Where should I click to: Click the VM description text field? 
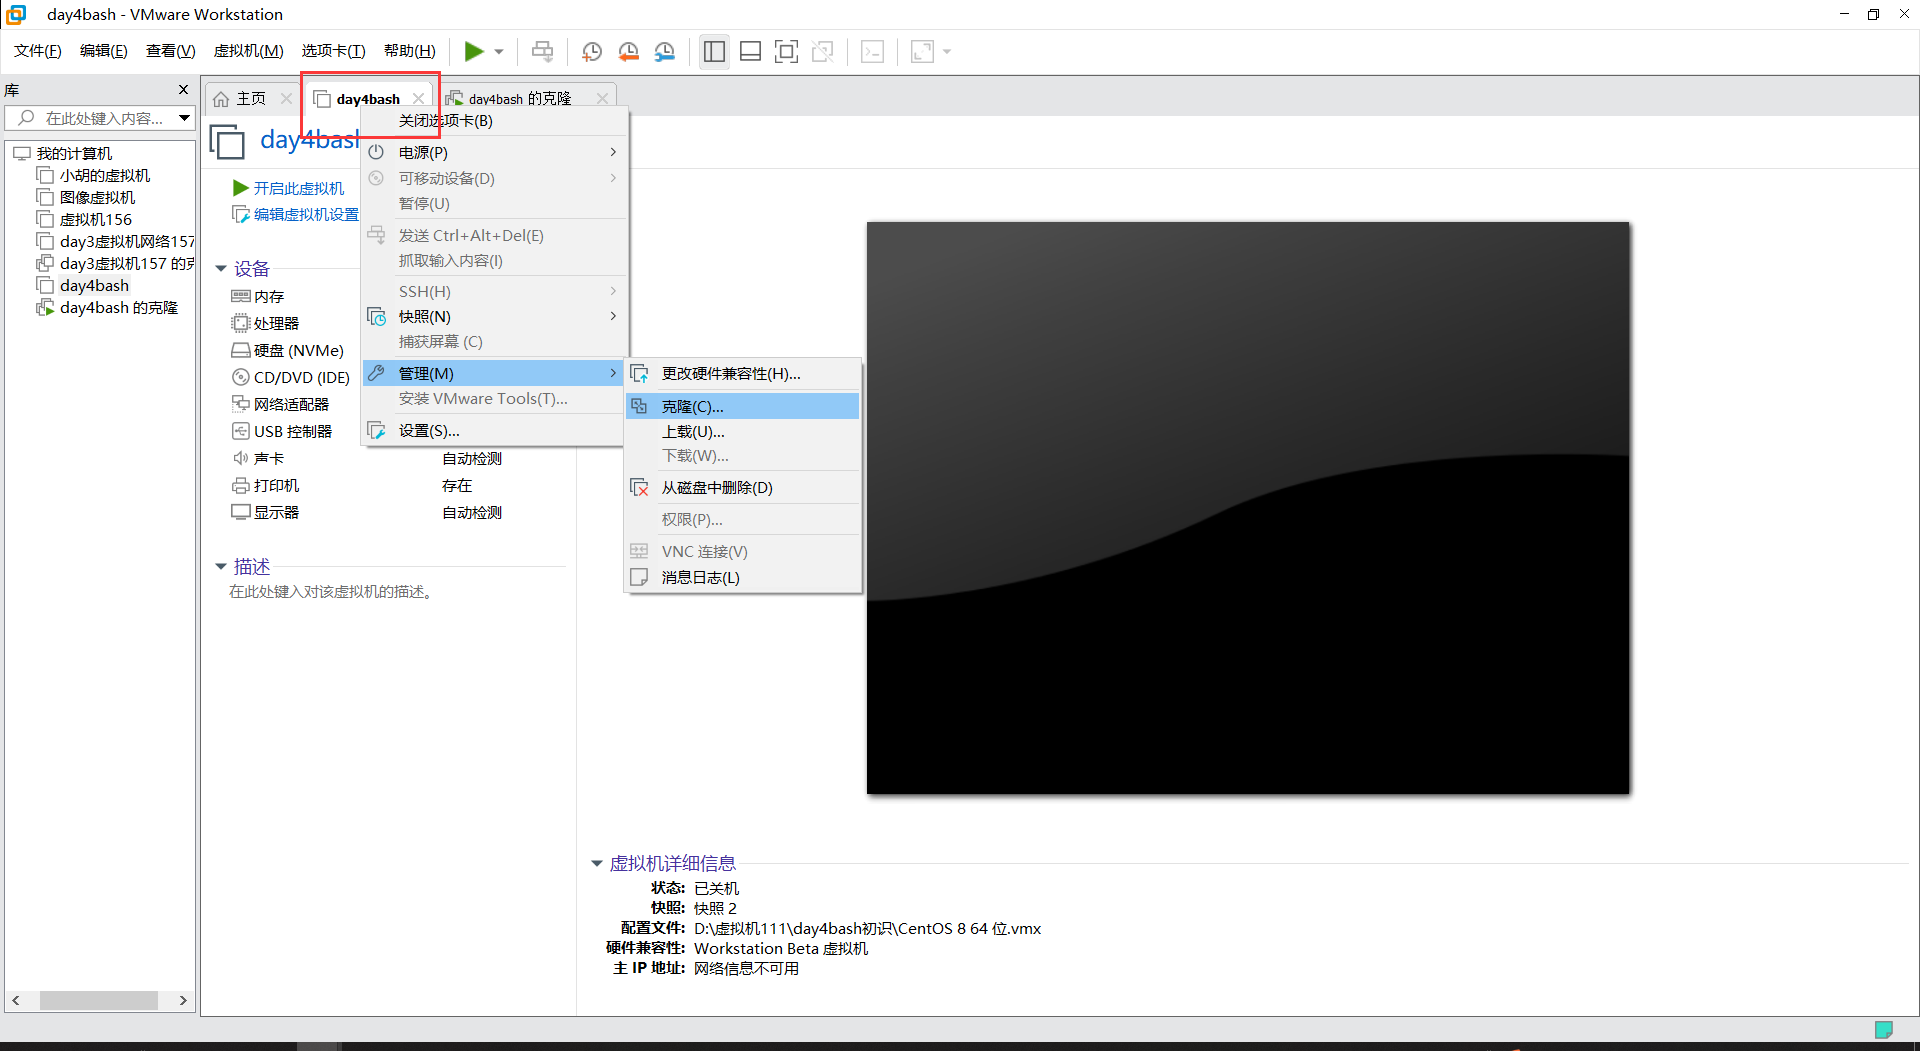point(331,592)
